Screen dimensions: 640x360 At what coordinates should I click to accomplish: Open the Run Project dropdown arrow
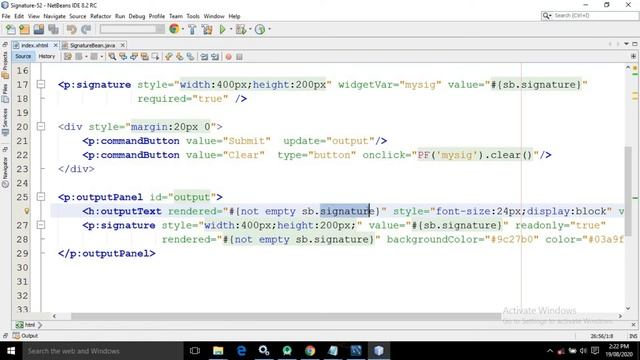pyautogui.click(x=231, y=29)
